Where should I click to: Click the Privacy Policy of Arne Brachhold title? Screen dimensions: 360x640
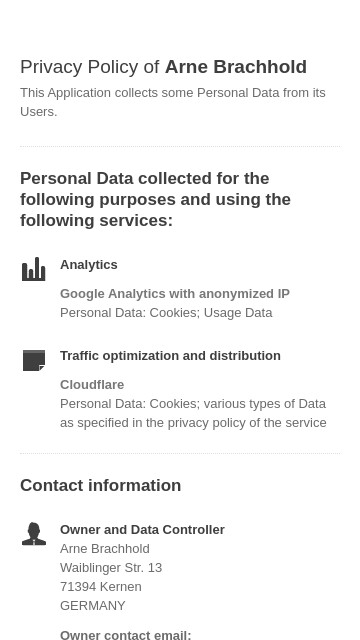pyautogui.click(x=163, y=67)
